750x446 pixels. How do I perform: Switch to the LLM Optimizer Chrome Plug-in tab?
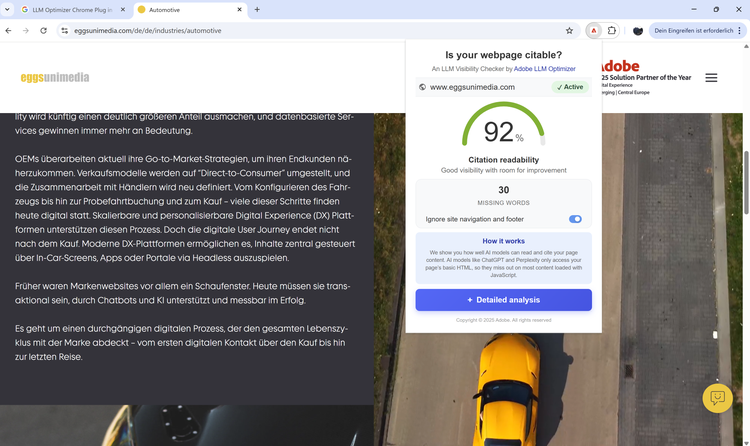click(73, 10)
